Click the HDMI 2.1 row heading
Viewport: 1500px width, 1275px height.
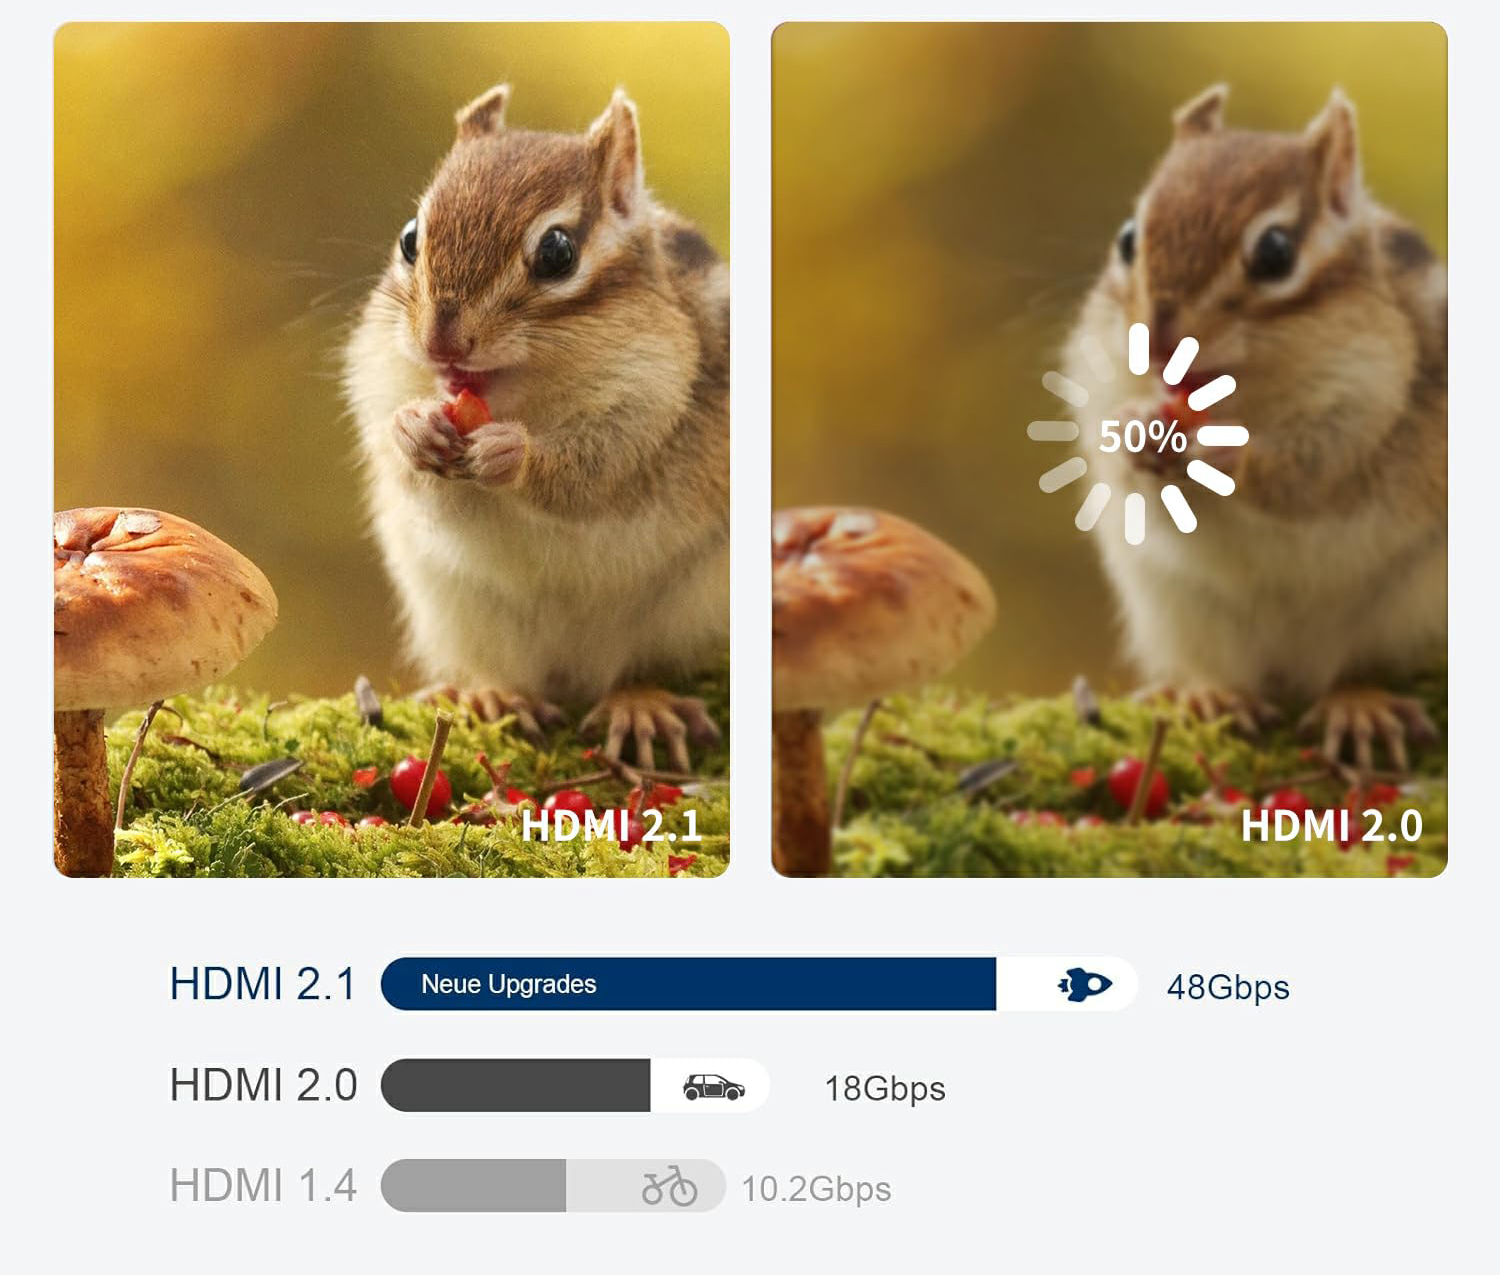[263, 984]
